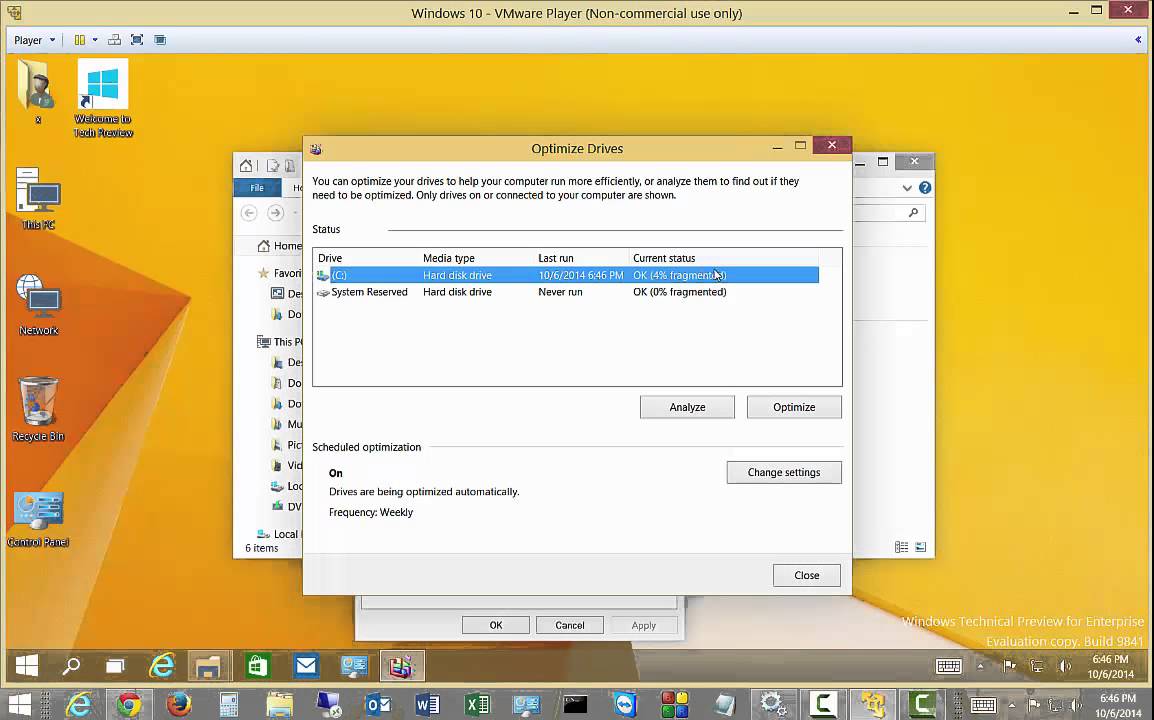Image resolution: width=1154 pixels, height=720 pixels.
Task: Open Action Center flag in VM tray
Action: 1010,666
